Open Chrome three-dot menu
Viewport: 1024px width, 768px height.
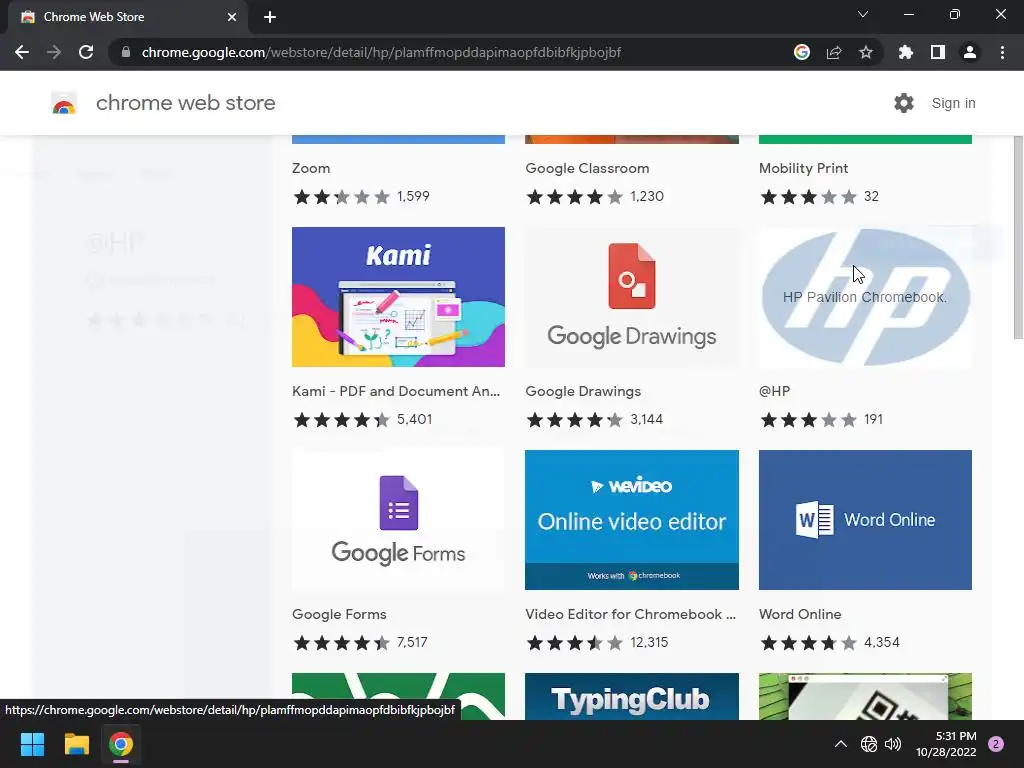coord(1002,52)
